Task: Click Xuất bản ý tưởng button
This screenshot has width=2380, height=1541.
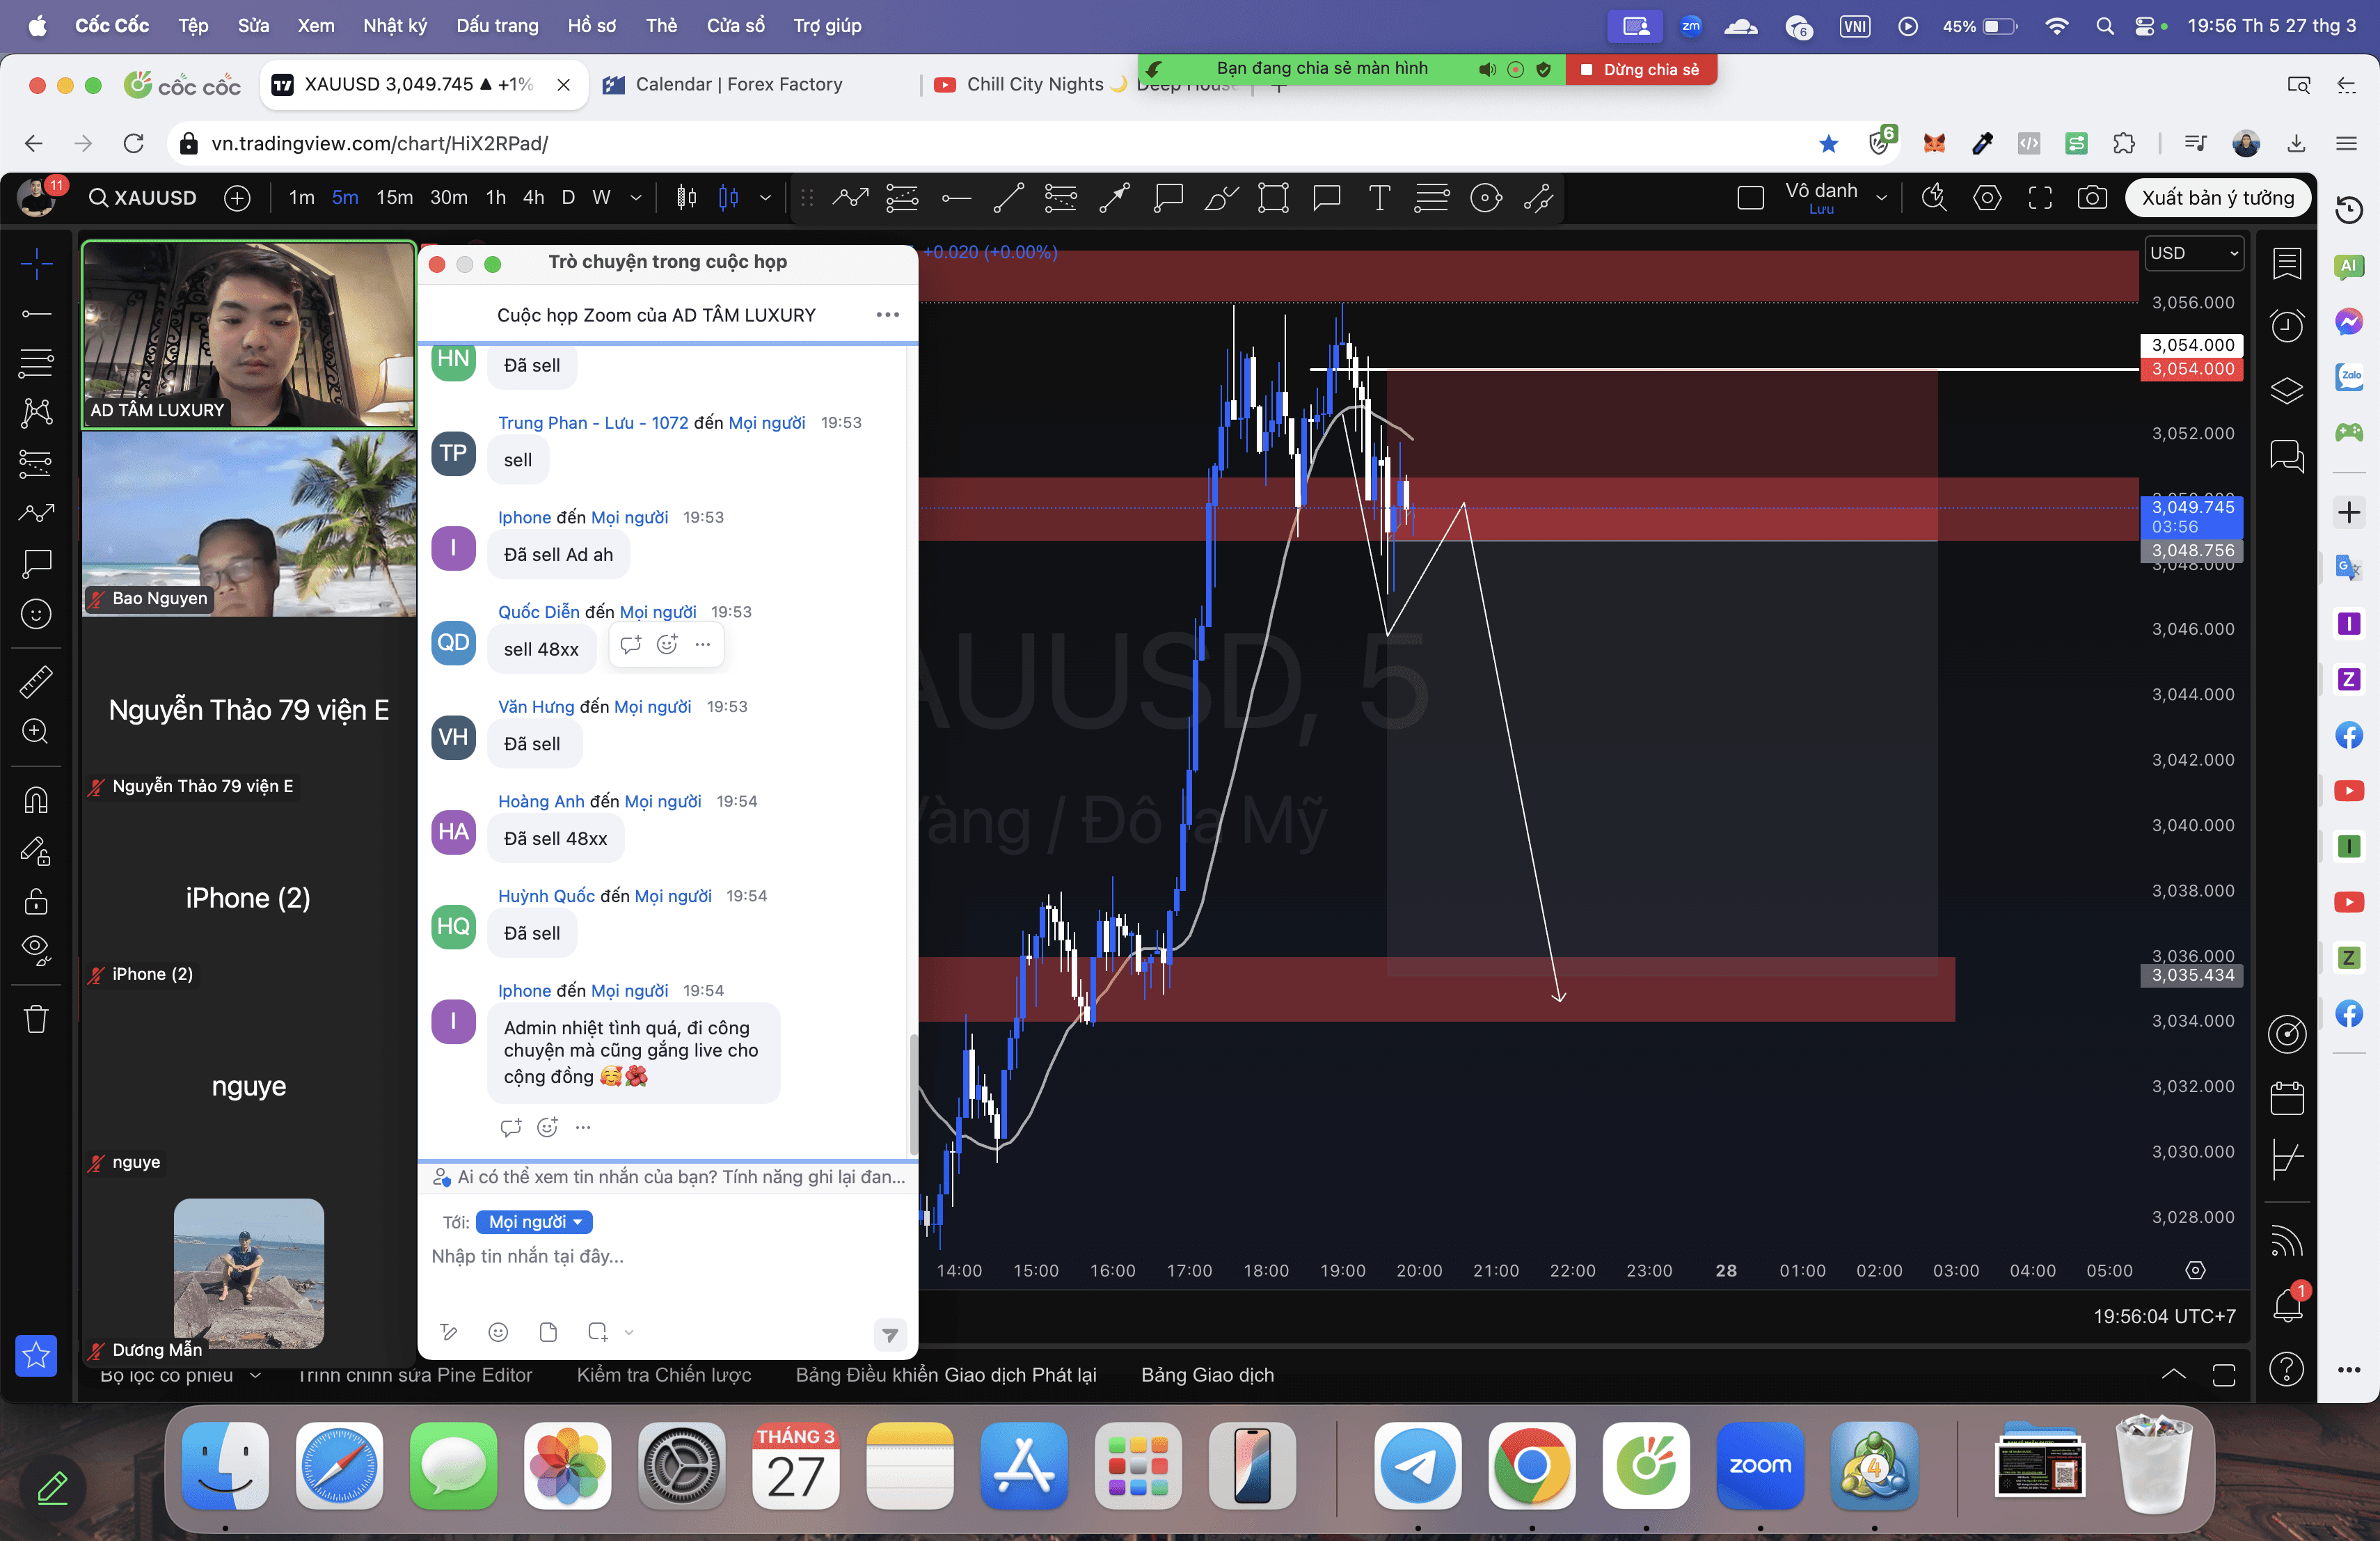Action: coord(2217,198)
